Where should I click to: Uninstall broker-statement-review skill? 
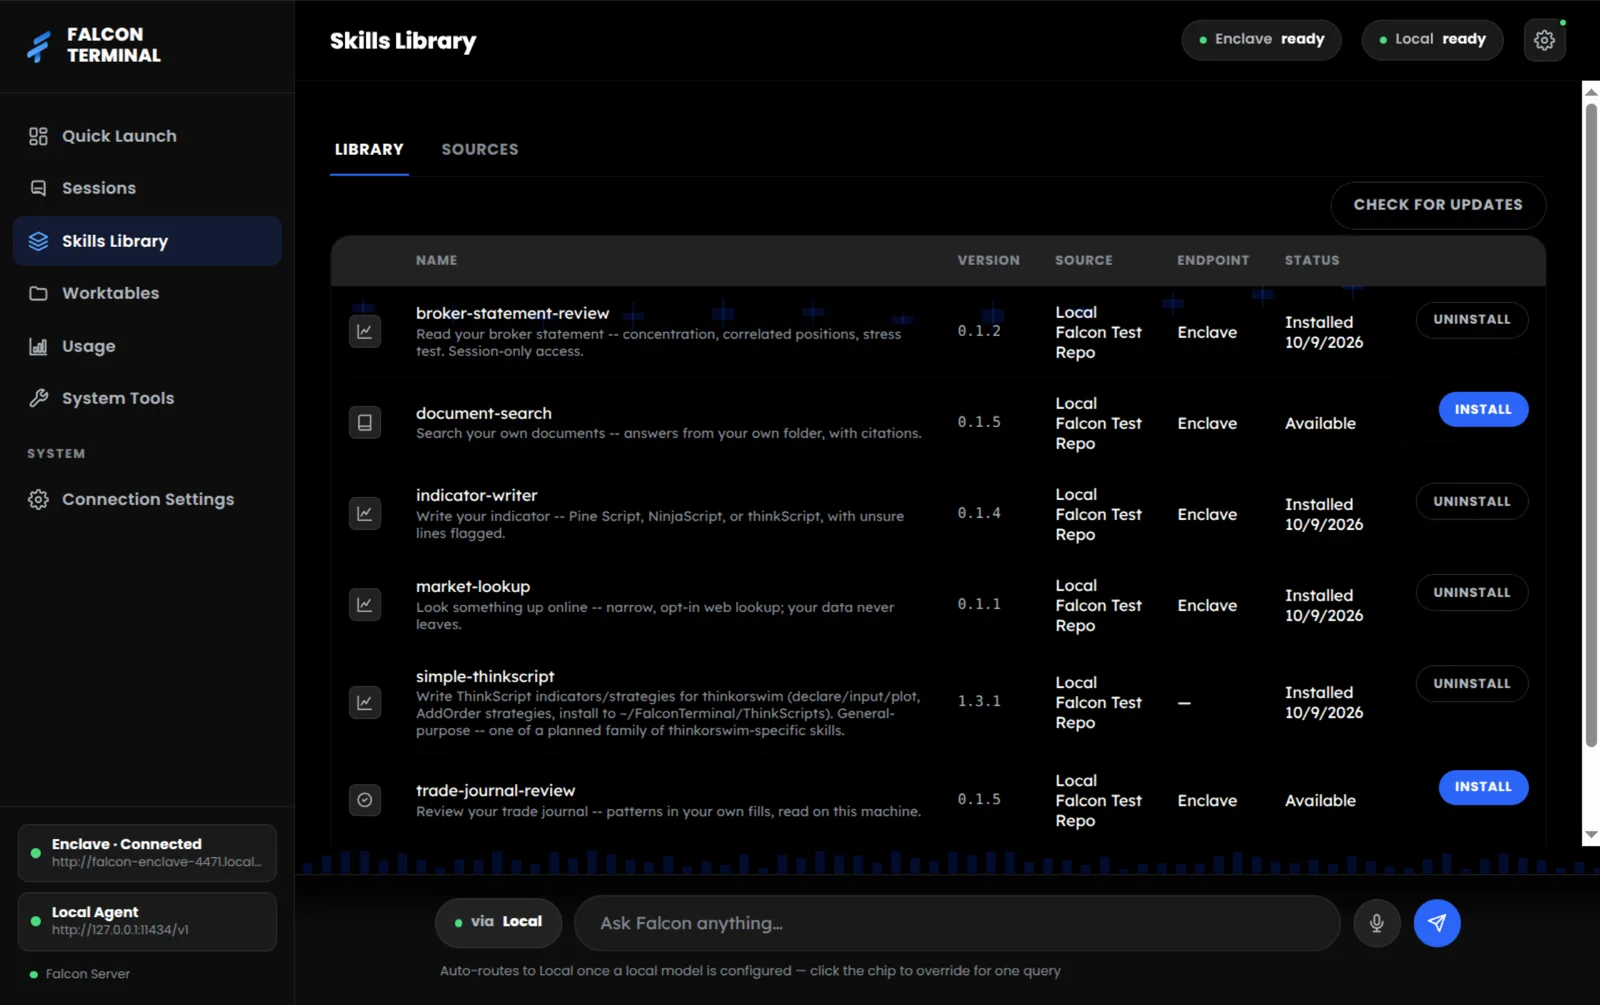(x=1472, y=319)
